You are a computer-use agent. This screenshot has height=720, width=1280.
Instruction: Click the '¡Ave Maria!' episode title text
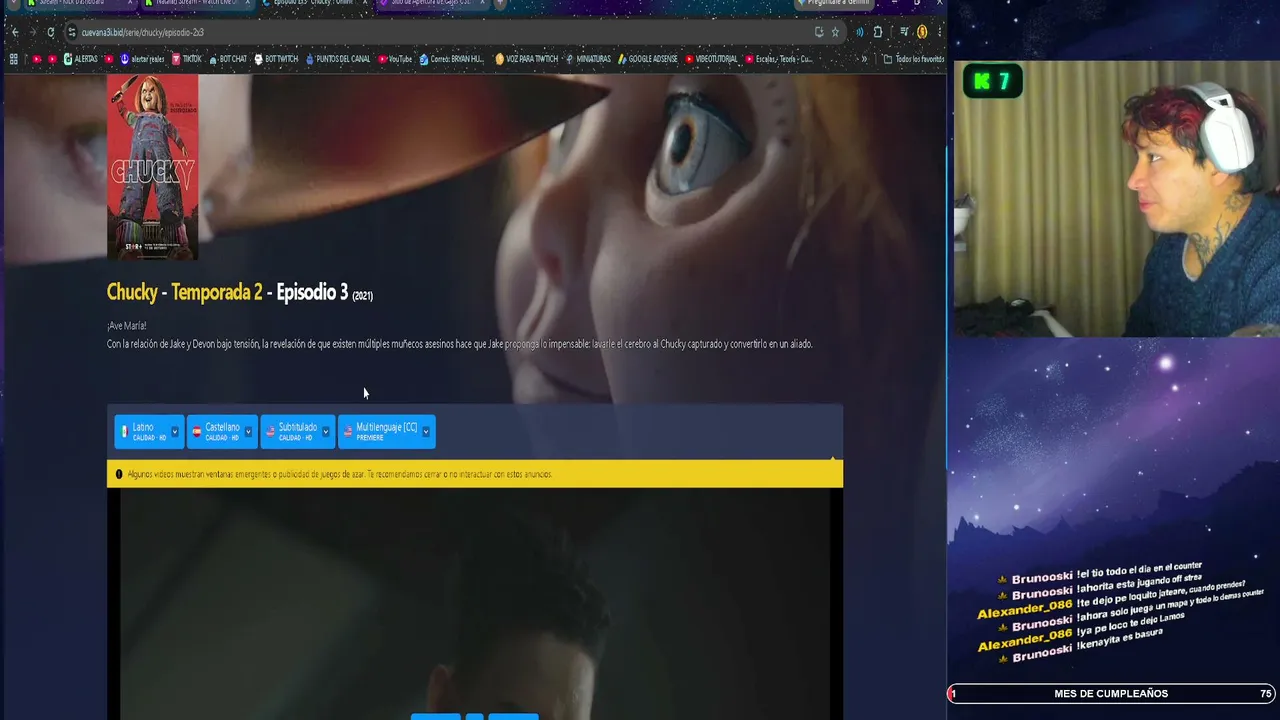click(x=127, y=326)
